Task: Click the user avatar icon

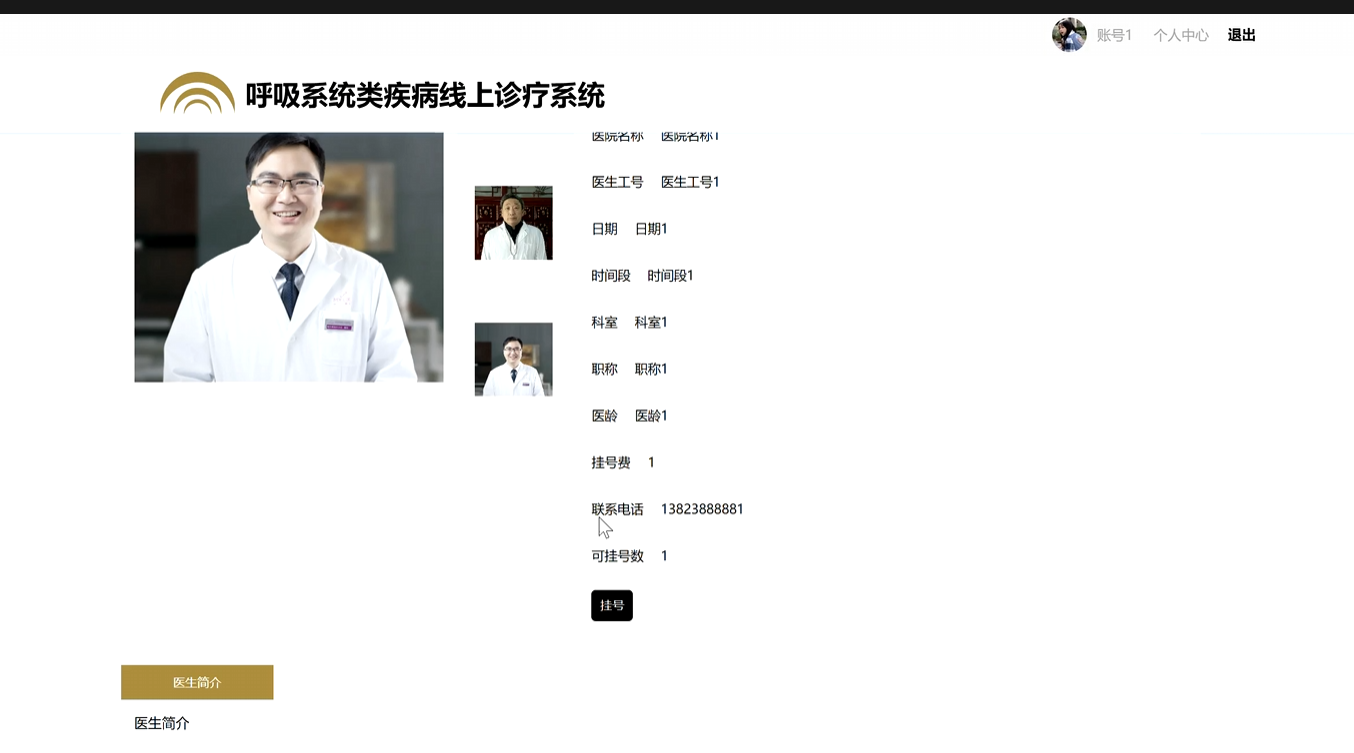Action: tap(1069, 35)
